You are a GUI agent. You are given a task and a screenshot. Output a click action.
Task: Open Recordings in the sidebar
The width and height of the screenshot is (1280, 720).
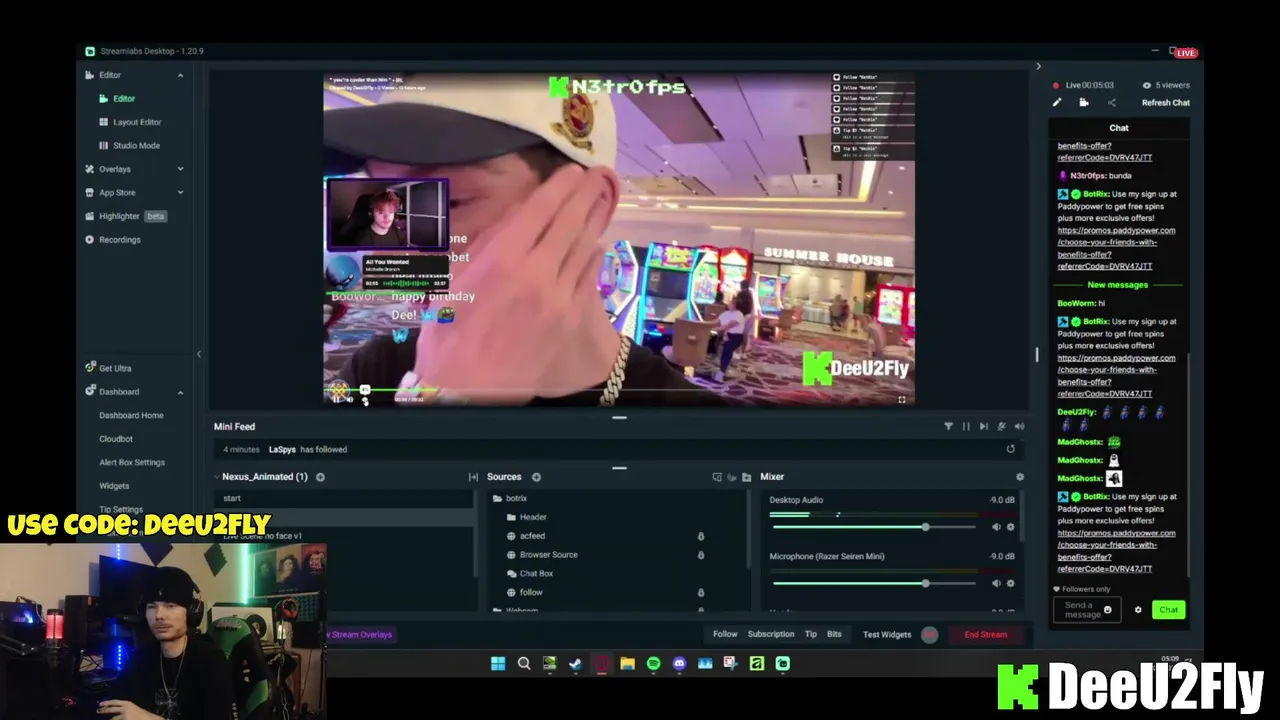[119, 240]
